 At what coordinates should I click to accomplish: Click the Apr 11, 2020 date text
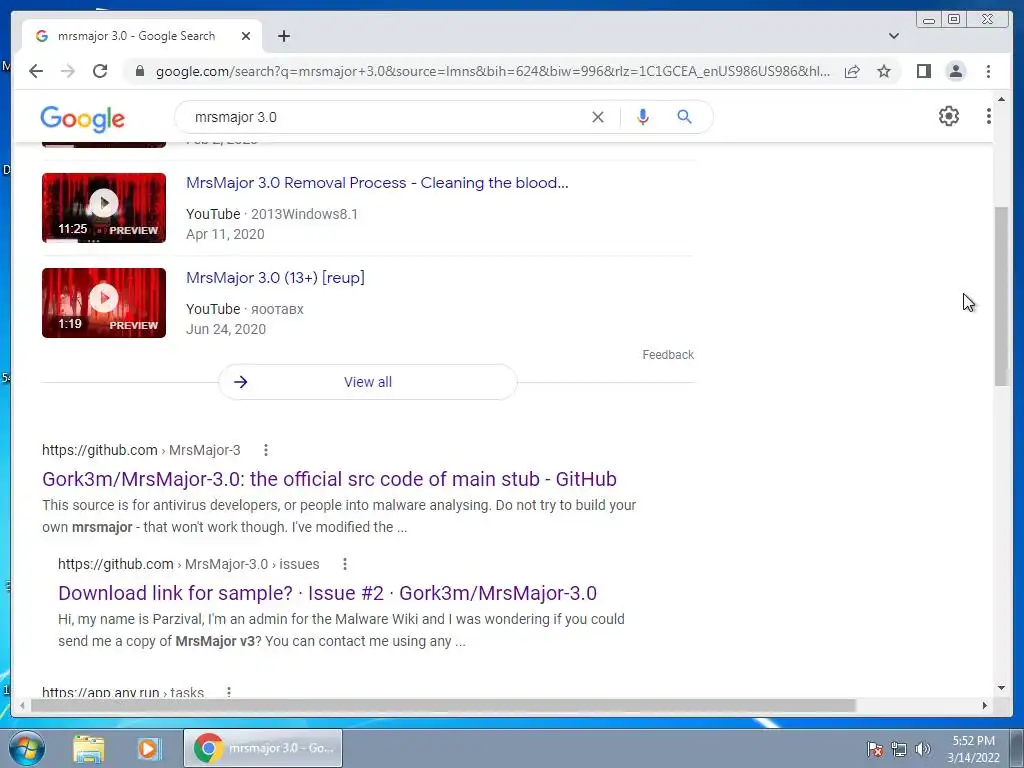[x=225, y=234]
